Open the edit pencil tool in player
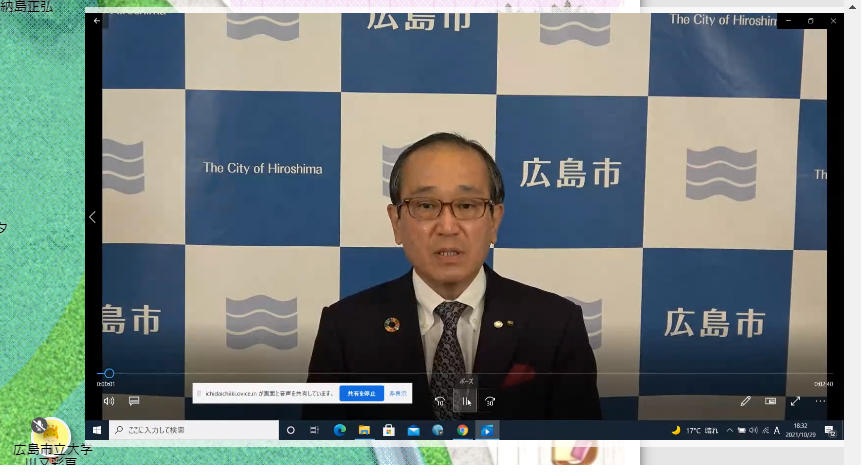Screen dimensions: 862x476 745,401
